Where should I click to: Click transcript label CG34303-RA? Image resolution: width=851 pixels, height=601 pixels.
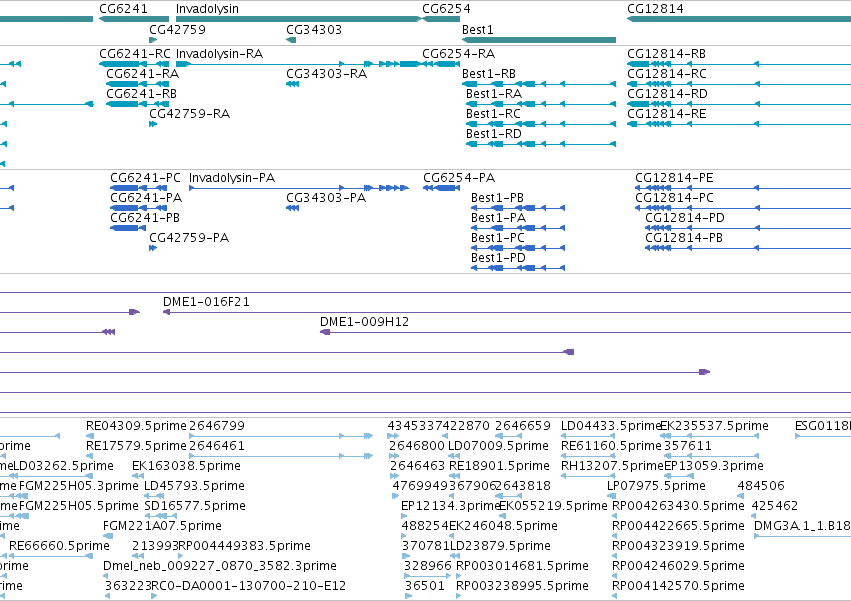(327, 74)
